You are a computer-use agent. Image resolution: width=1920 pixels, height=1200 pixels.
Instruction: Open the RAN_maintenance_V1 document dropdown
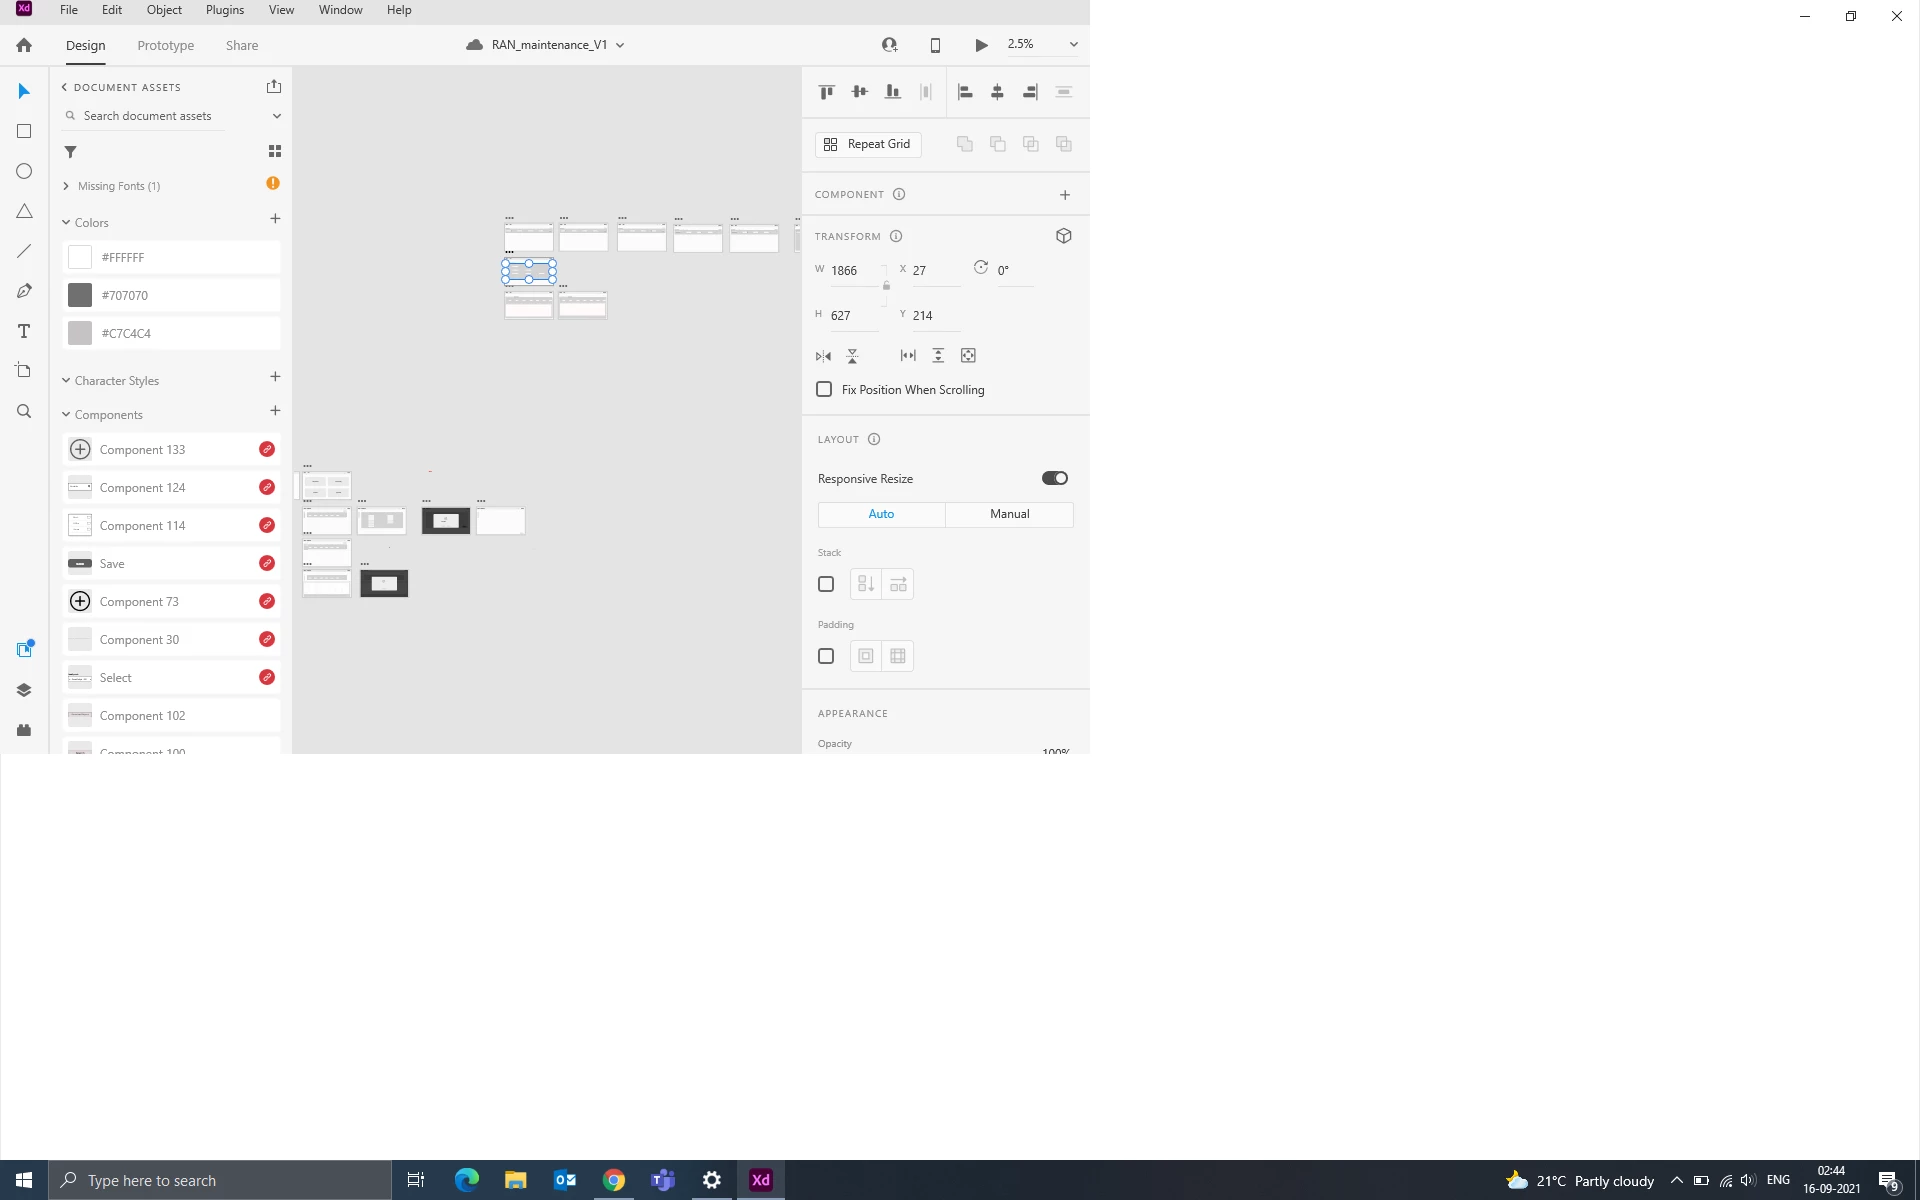(620, 45)
